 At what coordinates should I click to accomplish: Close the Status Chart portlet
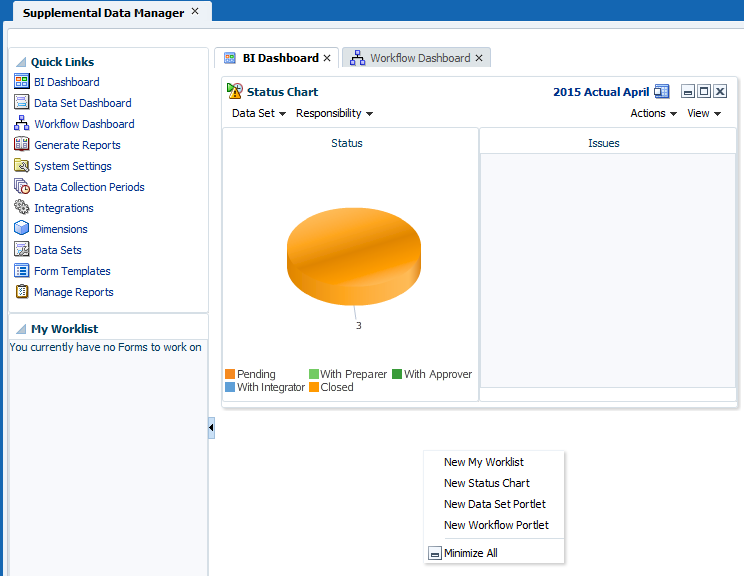pyautogui.click(x=720, y=91)
